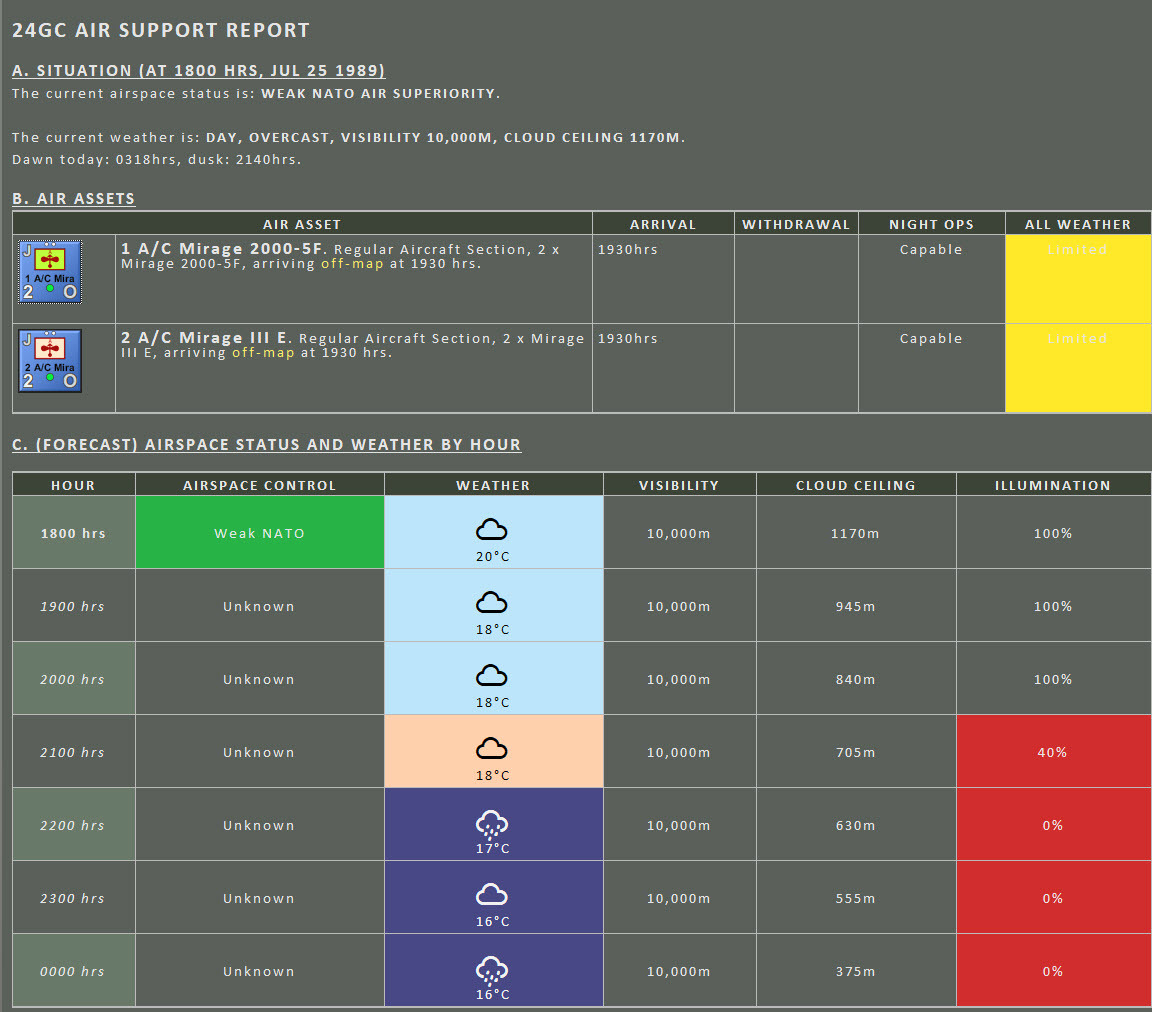Click the 10,000m visibility value at 1800 hrs

click(x=678, y=534)
